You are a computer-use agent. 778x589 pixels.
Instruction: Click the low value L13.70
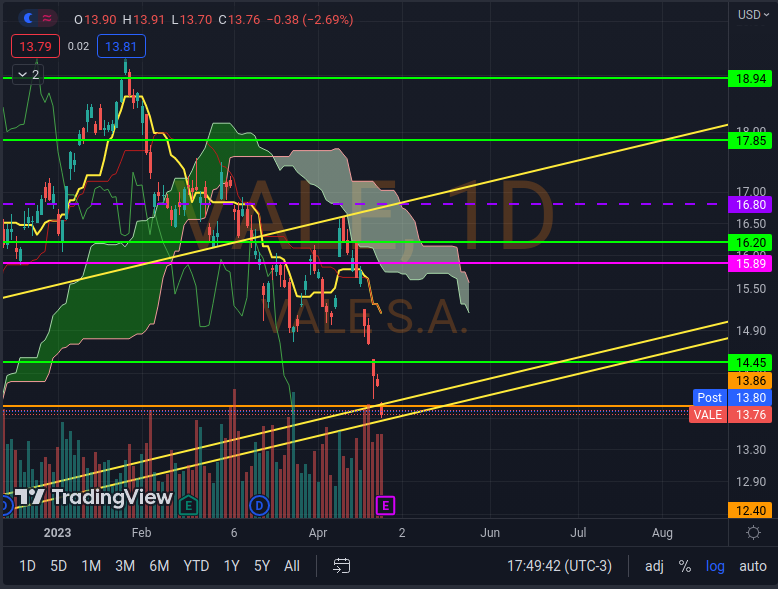(x=192, y=20)
